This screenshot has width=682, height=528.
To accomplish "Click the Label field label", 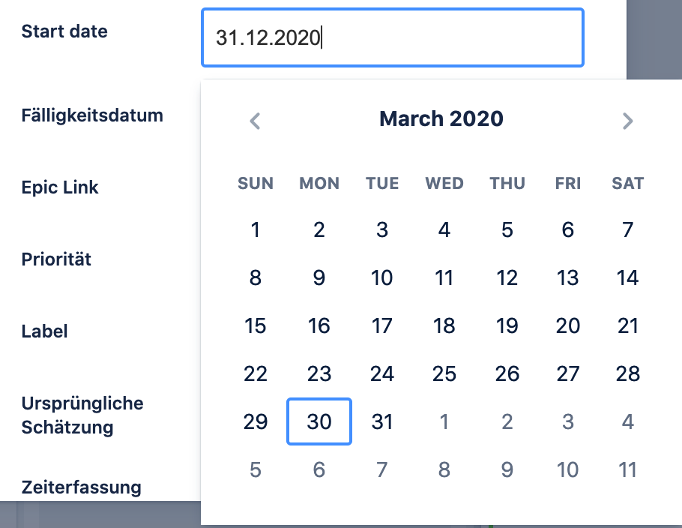I will [44, 331].
